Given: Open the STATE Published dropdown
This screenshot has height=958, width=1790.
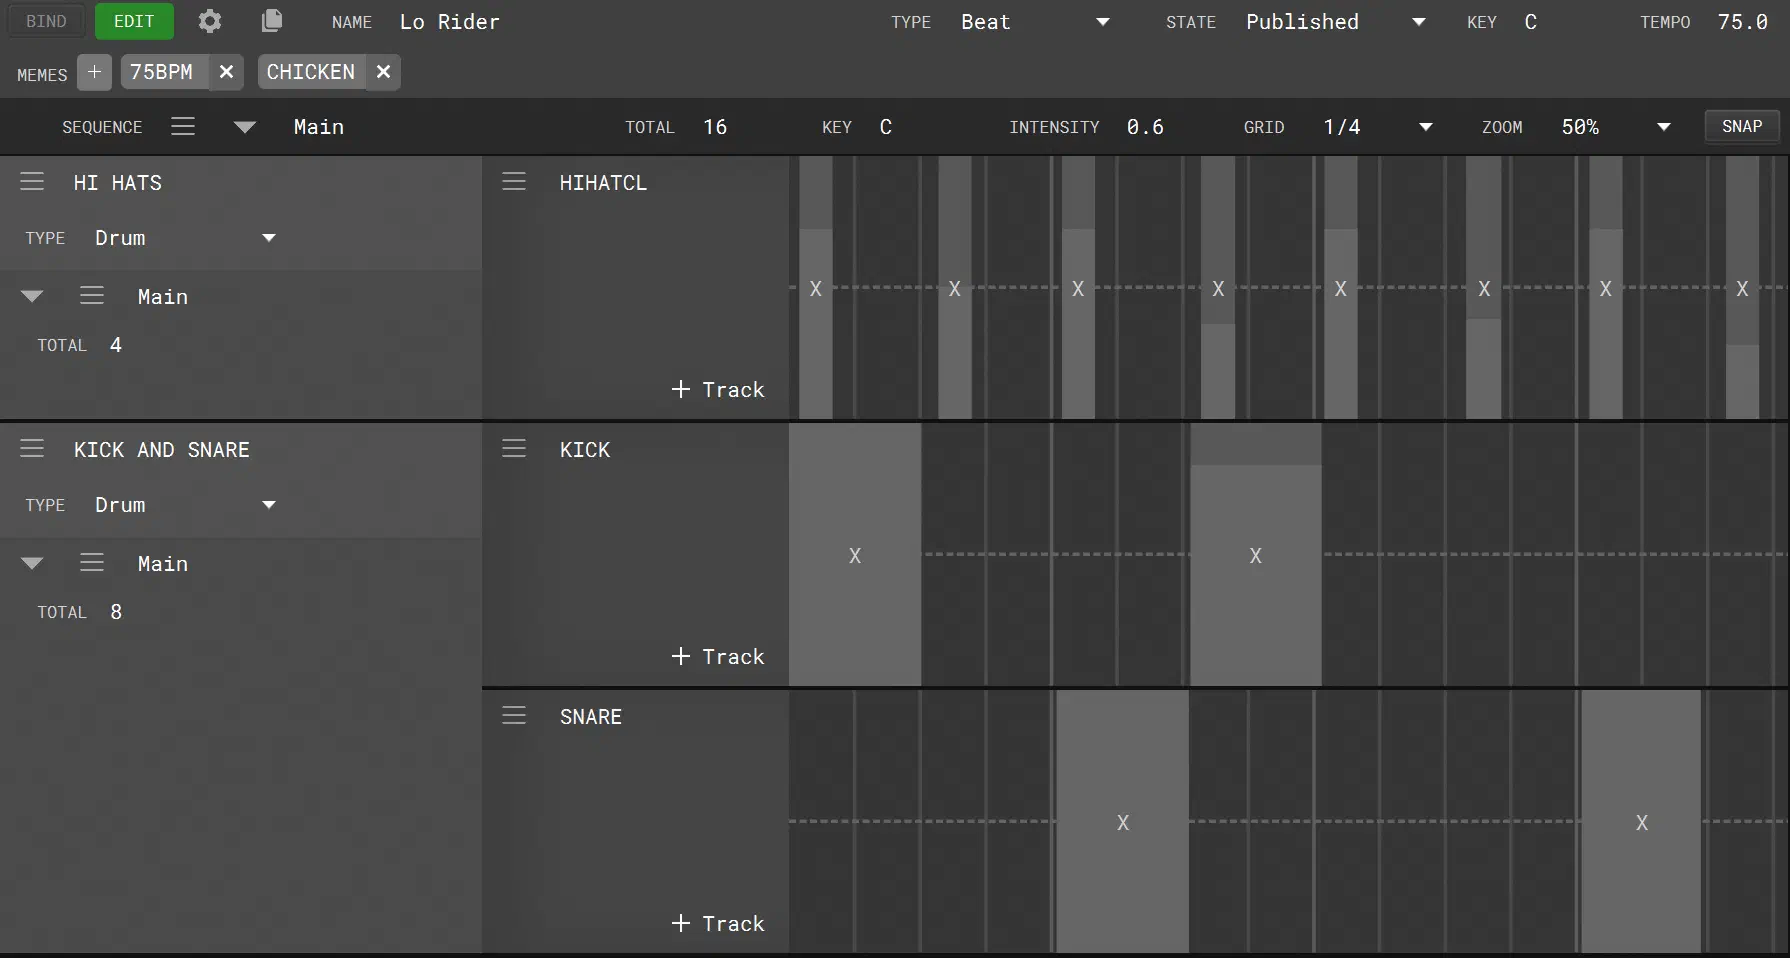Looking at the screenshot, I should pos(1336,22).
